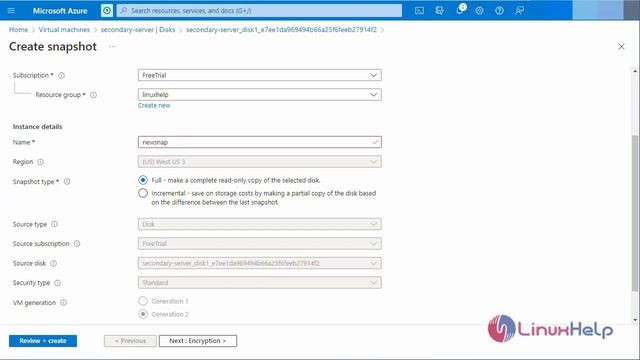640x360 pixels.
Task: Click the Microsoft Azure logo text
Action: [60, 11]
